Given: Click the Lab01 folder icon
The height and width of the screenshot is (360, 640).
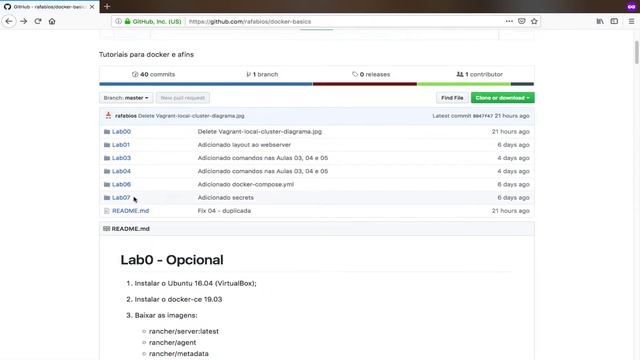Looking at the screenshot, I should 107,145.
